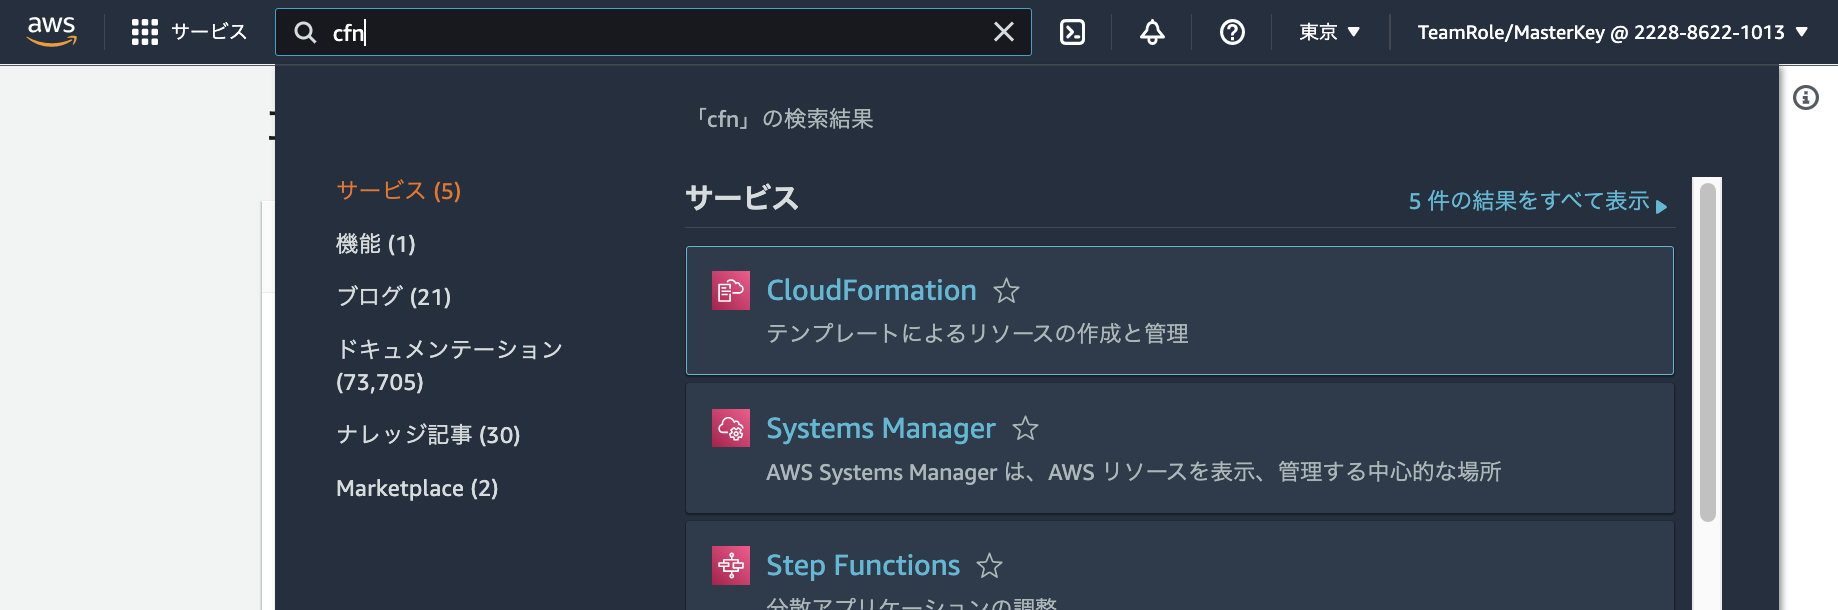The height and width of the screenshot is (610, 1838).
Task: Favorite Systems Manager with the star
Action: click(x=1025, y=429)
